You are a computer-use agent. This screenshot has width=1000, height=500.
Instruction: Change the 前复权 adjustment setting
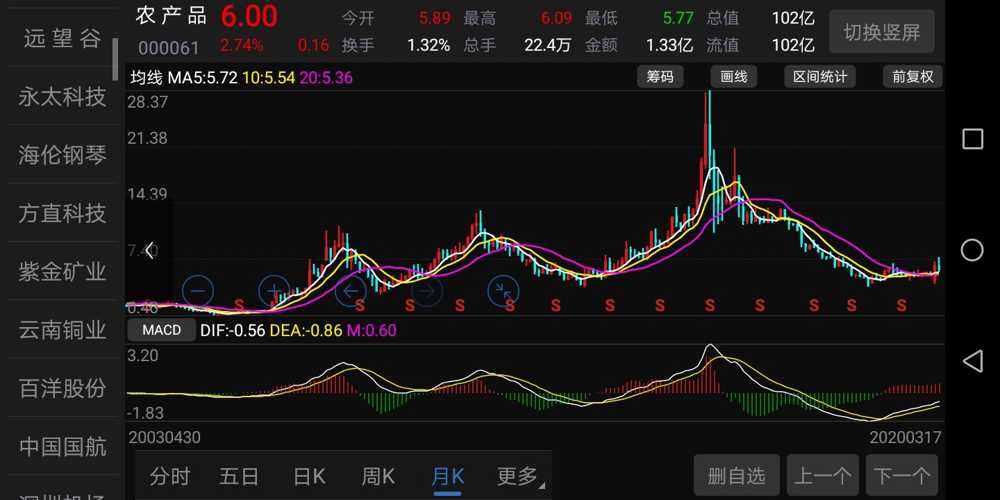913,77
